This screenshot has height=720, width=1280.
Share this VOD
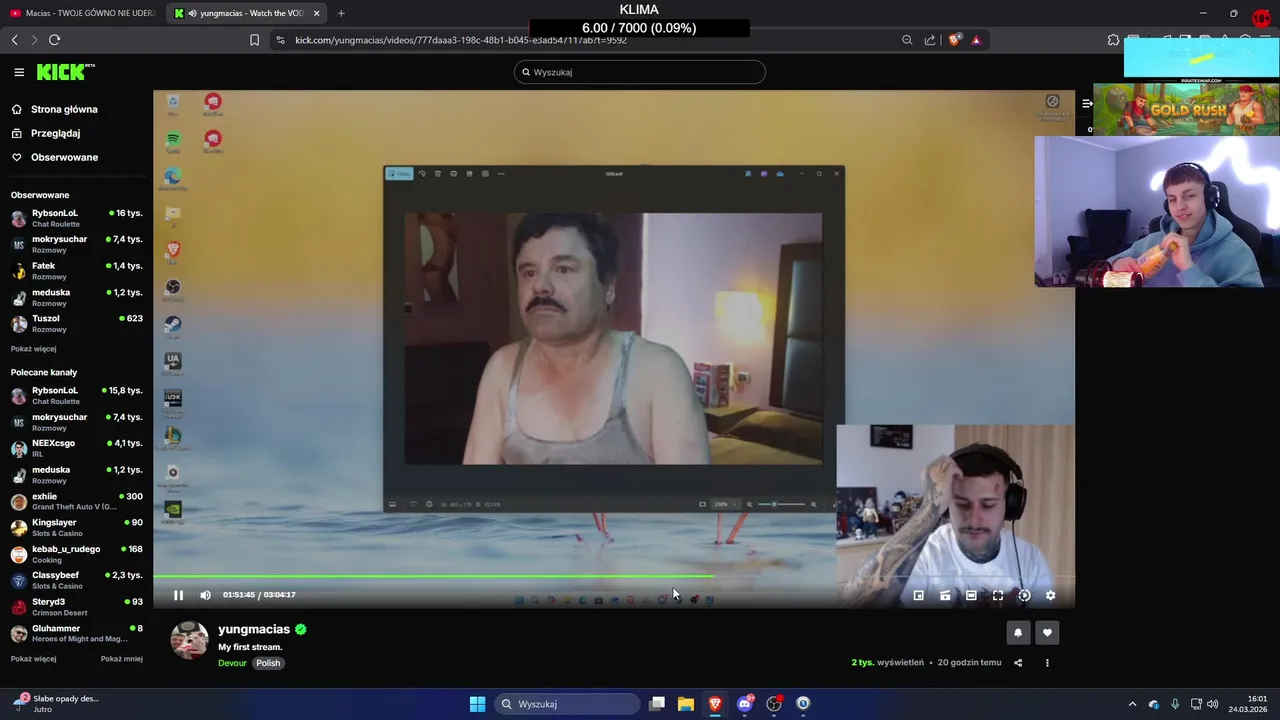1018,662
